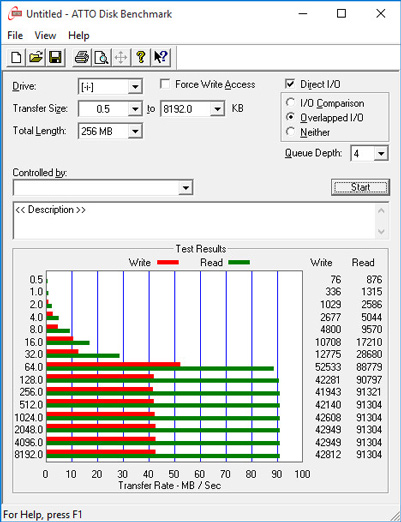Select the Neither radio button

tap(291, 132)
